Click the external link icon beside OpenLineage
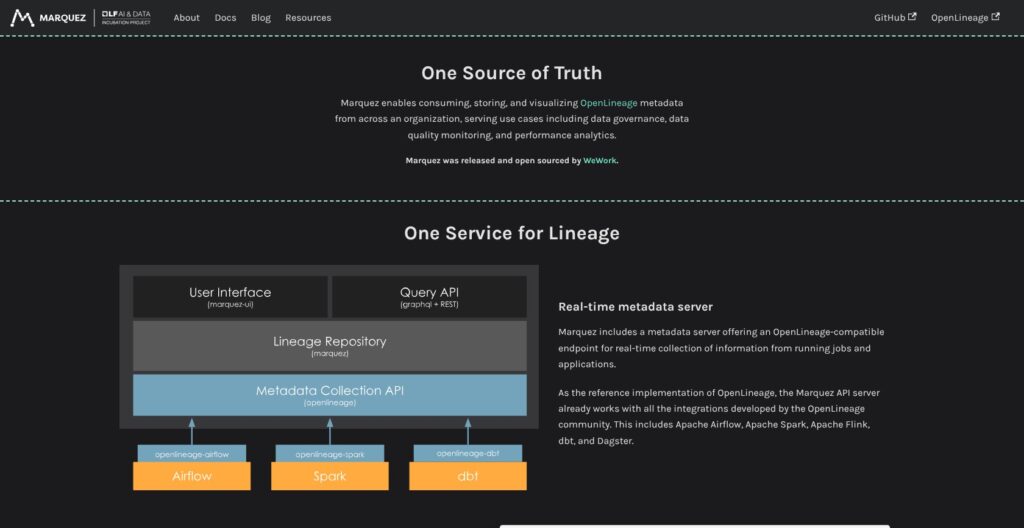1024x528 pixels. pos(995,17)
